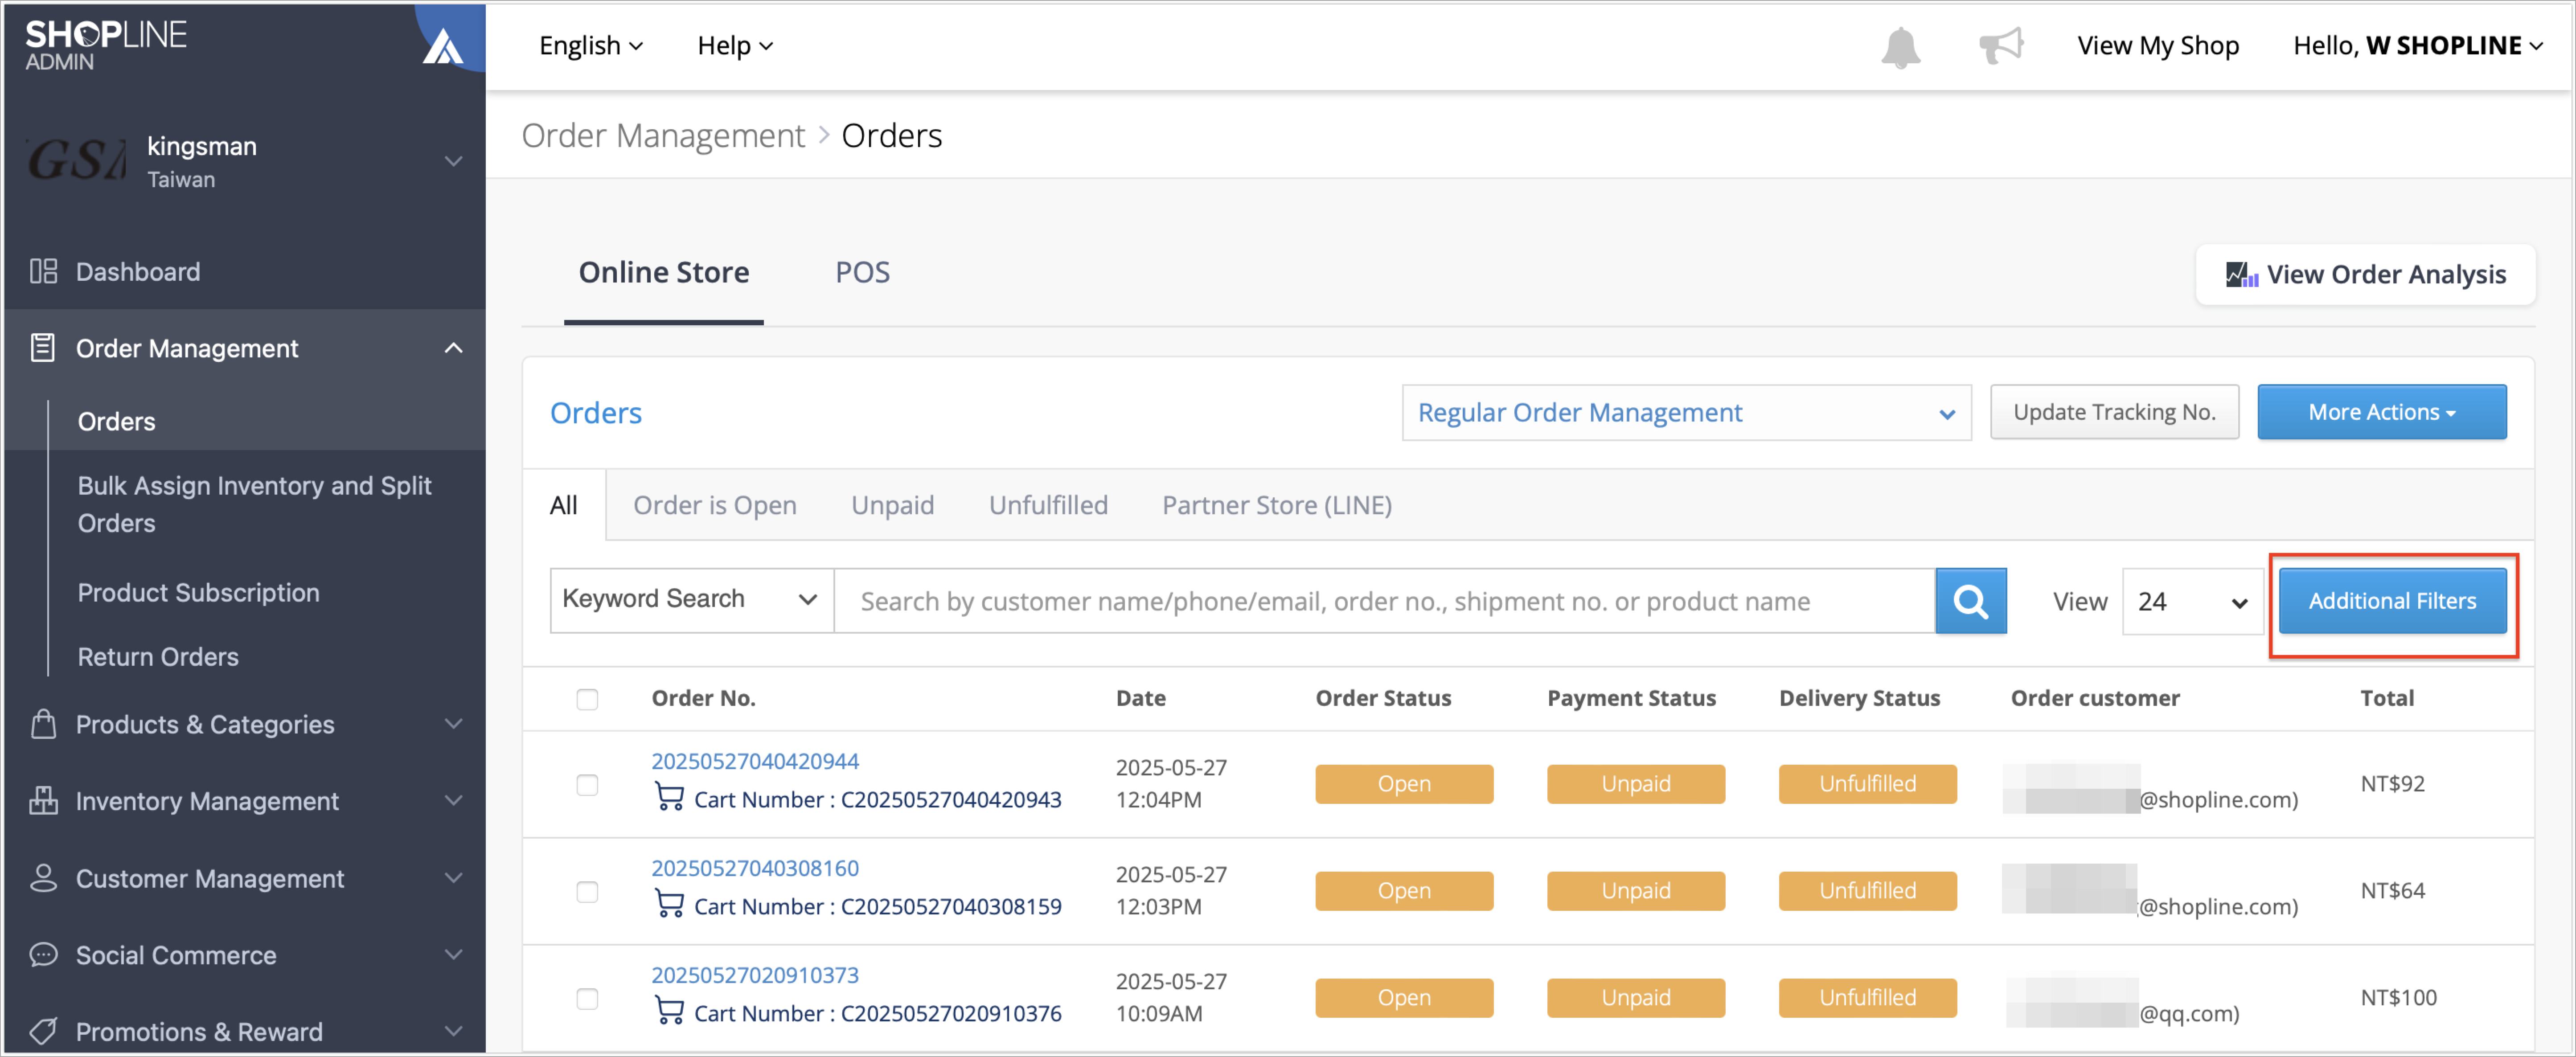Viewport: 2576px width, 1057px height.
Task: Click Unfulfilled badge for order 20250527020910373
Action: pos(1868,998)
